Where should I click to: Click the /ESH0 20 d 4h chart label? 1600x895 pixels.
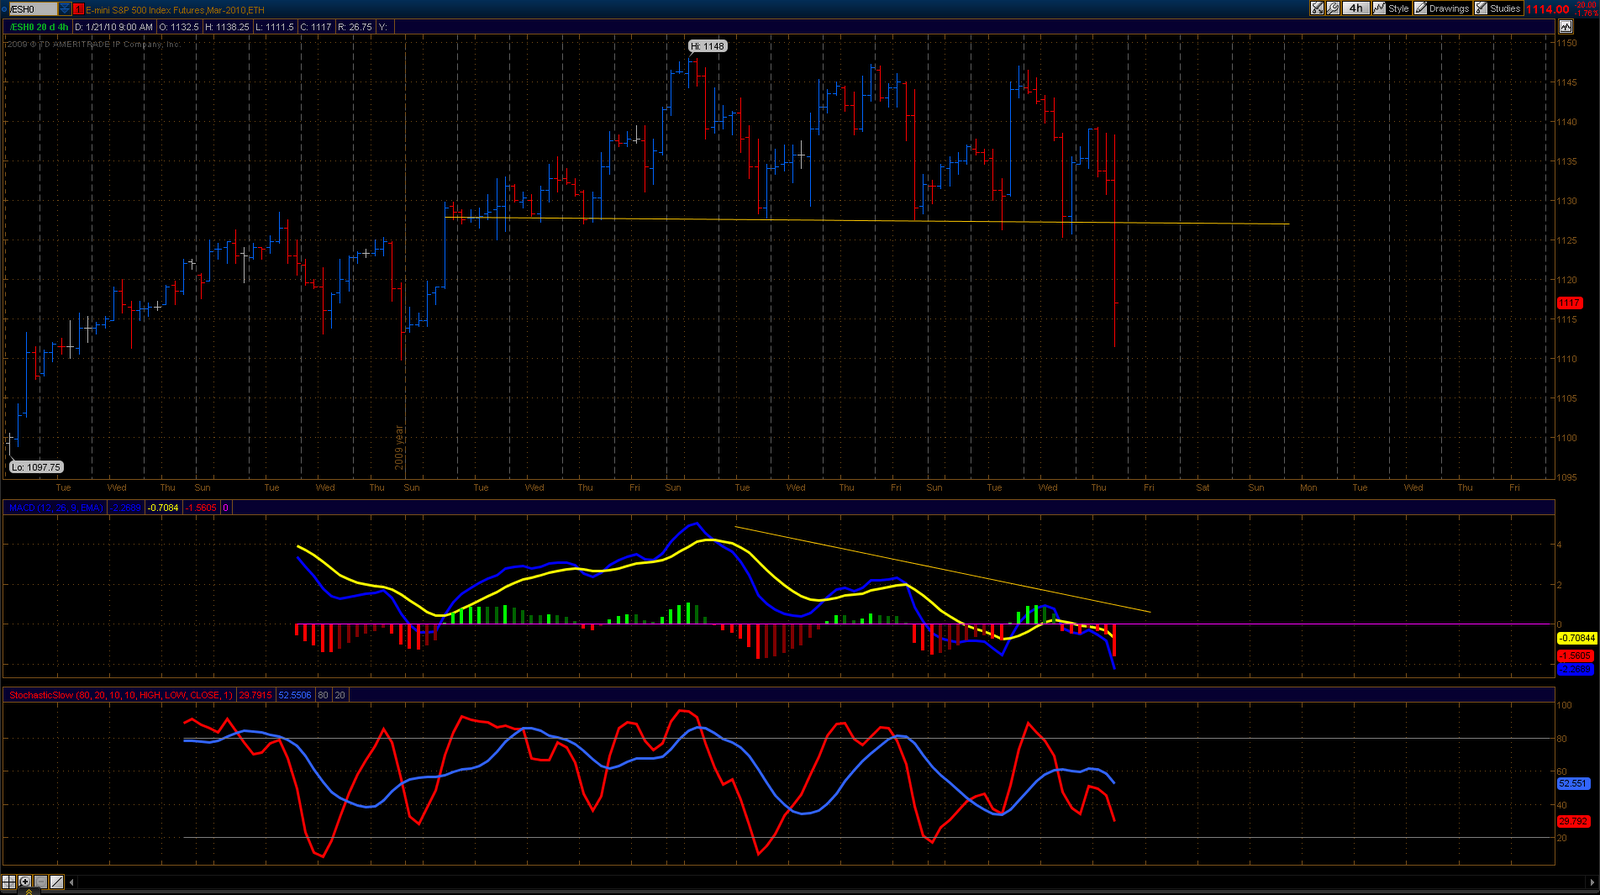tap(39, 27)
